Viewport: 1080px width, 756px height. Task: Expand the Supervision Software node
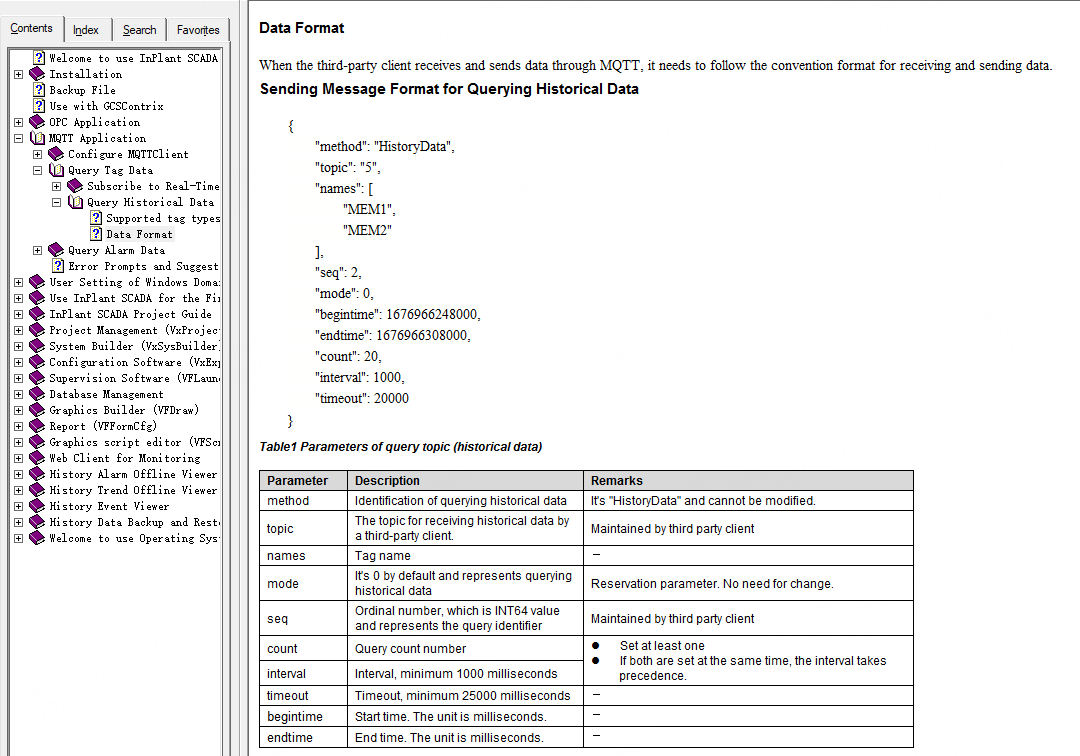pyautogui.click(x=19, y=379)
